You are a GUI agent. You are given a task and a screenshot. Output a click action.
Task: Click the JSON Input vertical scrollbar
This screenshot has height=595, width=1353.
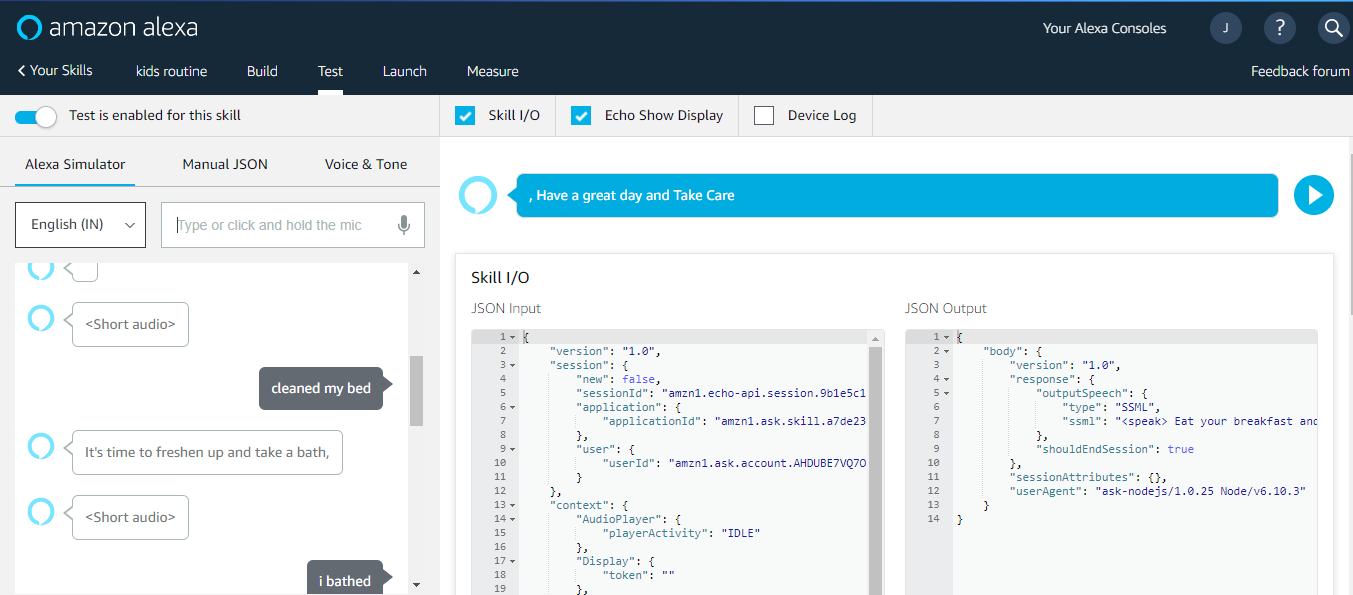pos(876,470)
